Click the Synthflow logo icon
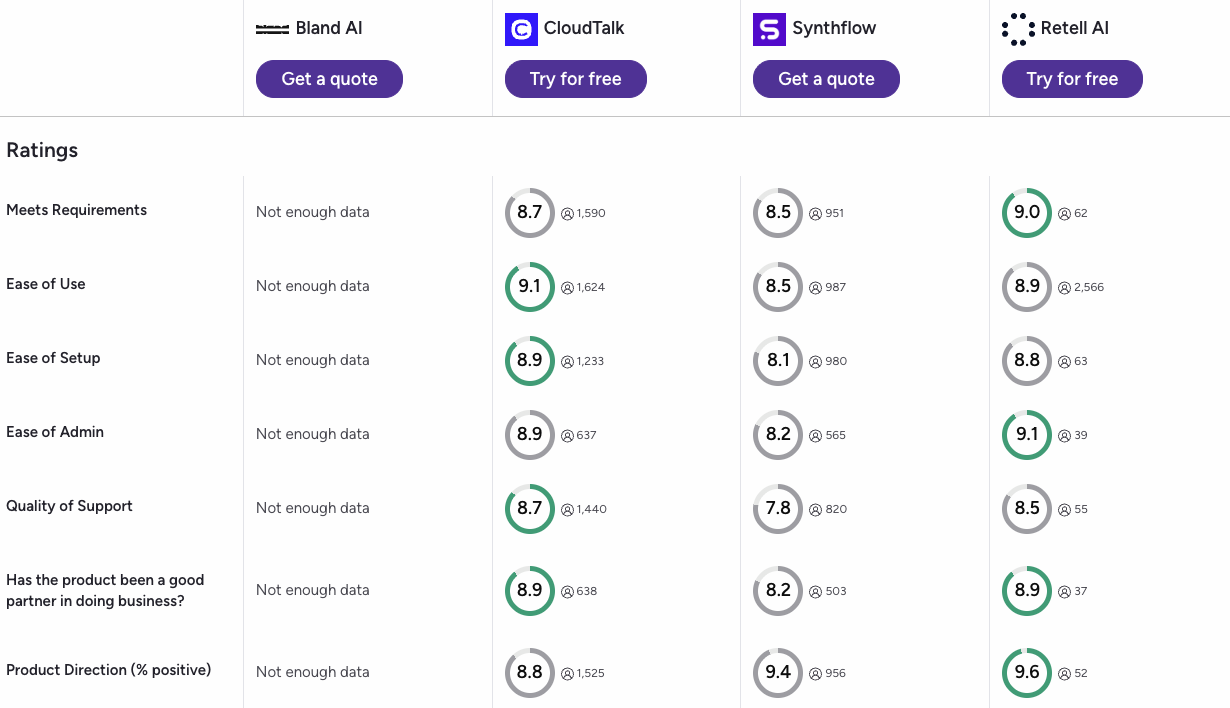Screen dimensions: 1230x708 [769, 29]
